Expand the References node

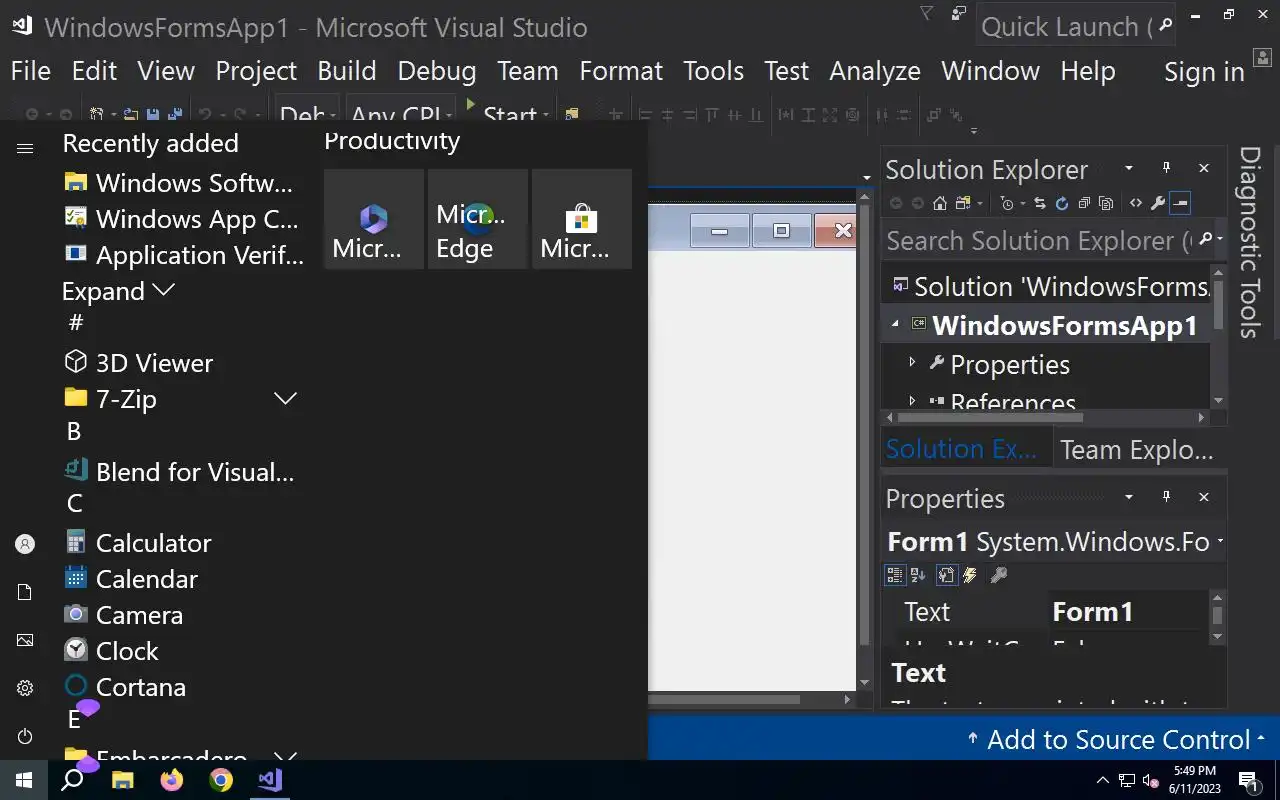(x=912, y=400)
